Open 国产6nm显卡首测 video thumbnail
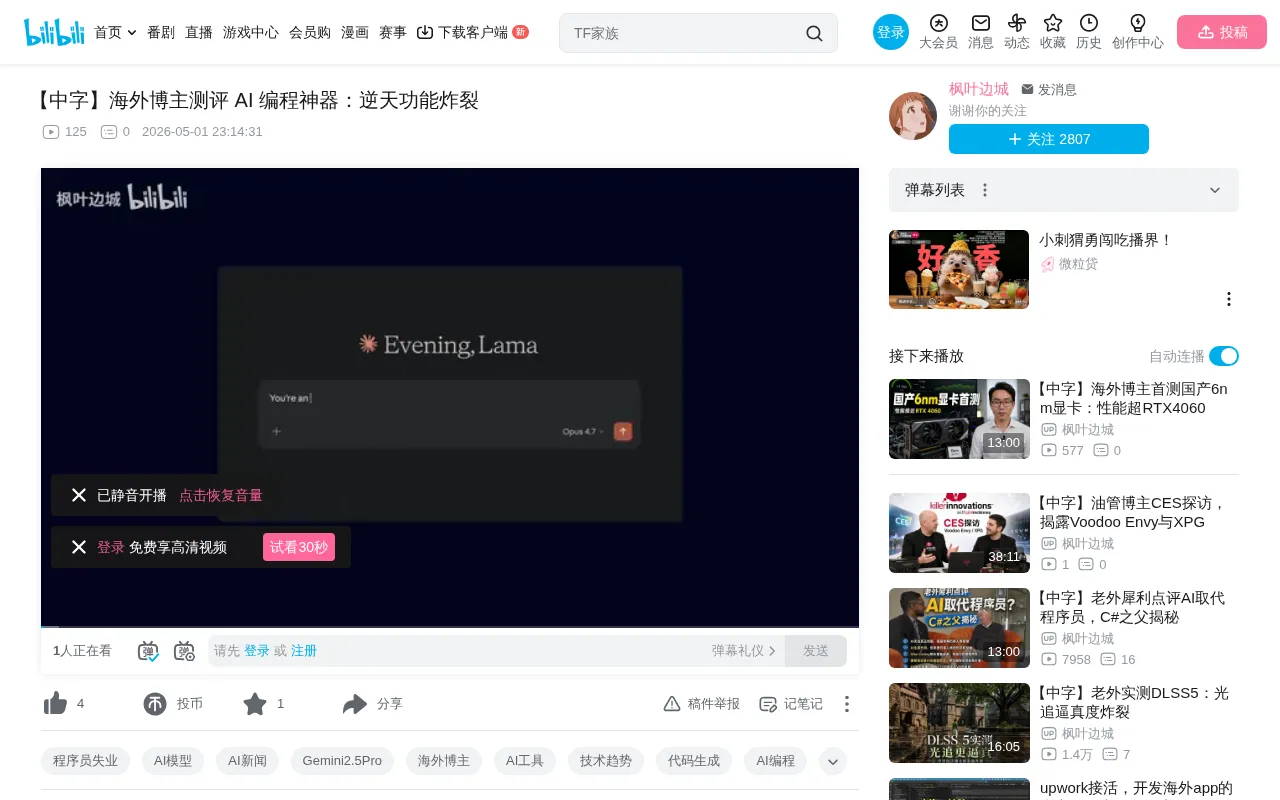1280x800 pixels. (959, 419)
